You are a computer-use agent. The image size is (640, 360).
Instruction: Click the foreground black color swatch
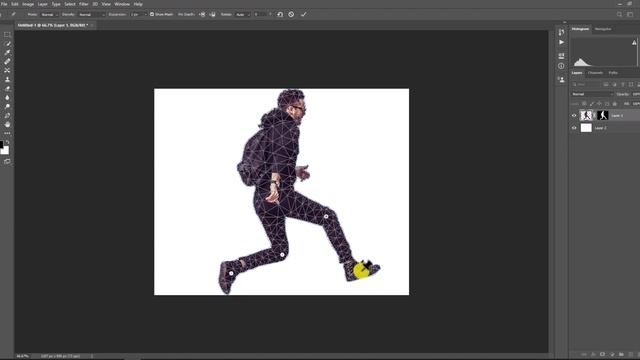coord(1,144)
